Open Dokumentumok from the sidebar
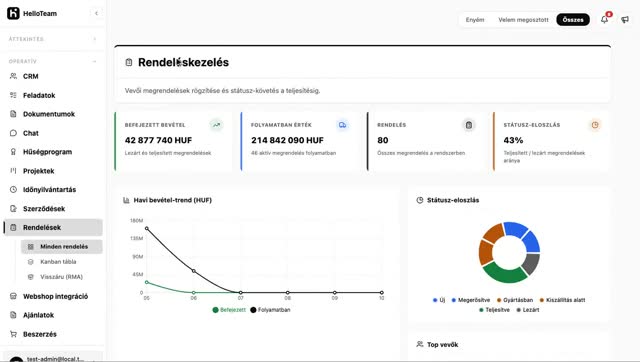Viewport: 640px width, 362px height. tap(53, 114)
